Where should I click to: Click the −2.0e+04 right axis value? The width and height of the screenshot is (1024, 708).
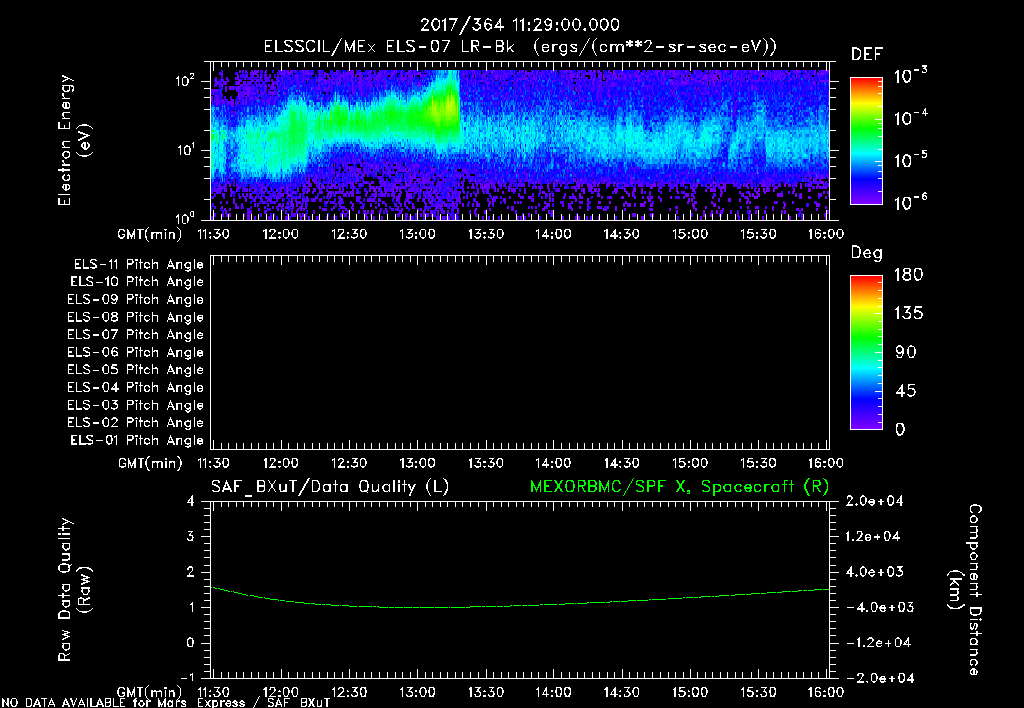point(880,677)
